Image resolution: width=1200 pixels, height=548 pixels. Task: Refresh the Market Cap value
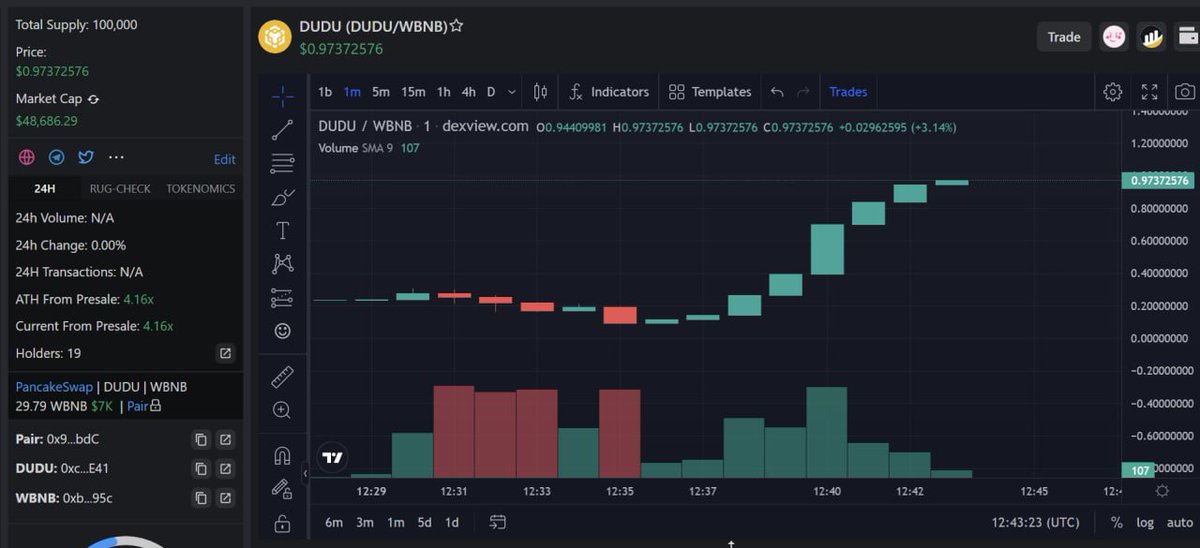tap(93, 99)
